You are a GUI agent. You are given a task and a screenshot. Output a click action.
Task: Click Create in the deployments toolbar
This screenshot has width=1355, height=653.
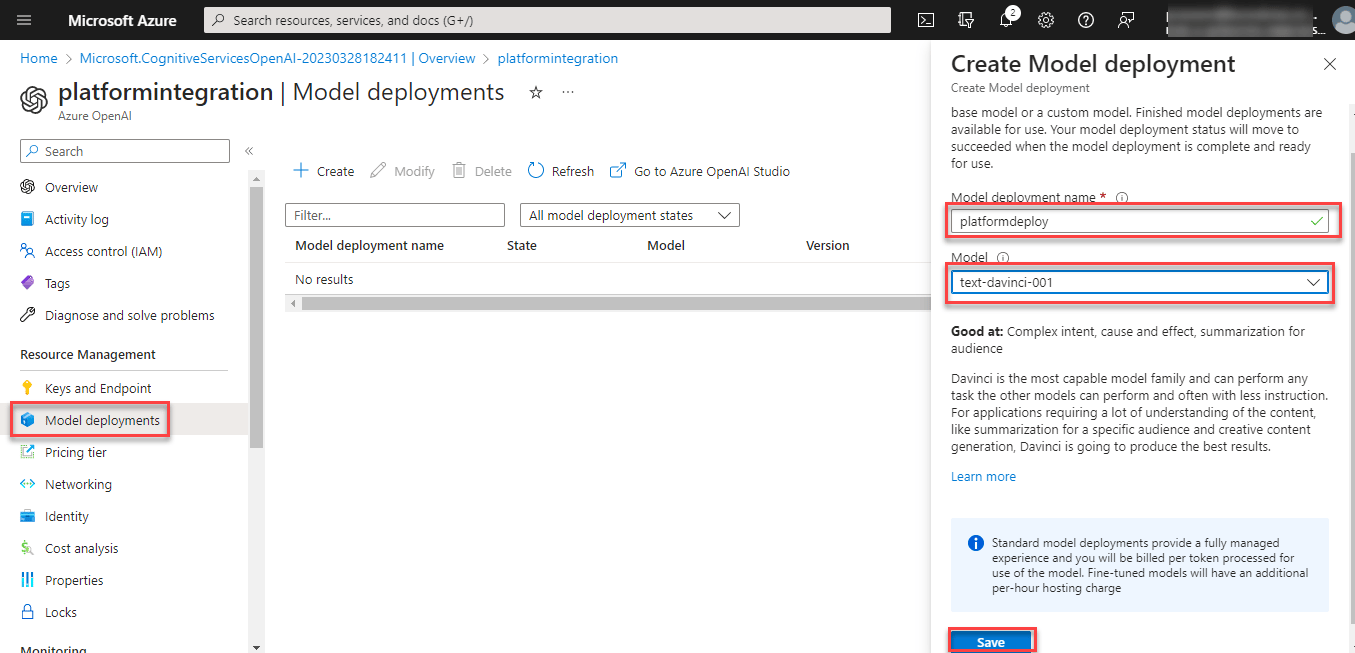[x=323, y=171]
